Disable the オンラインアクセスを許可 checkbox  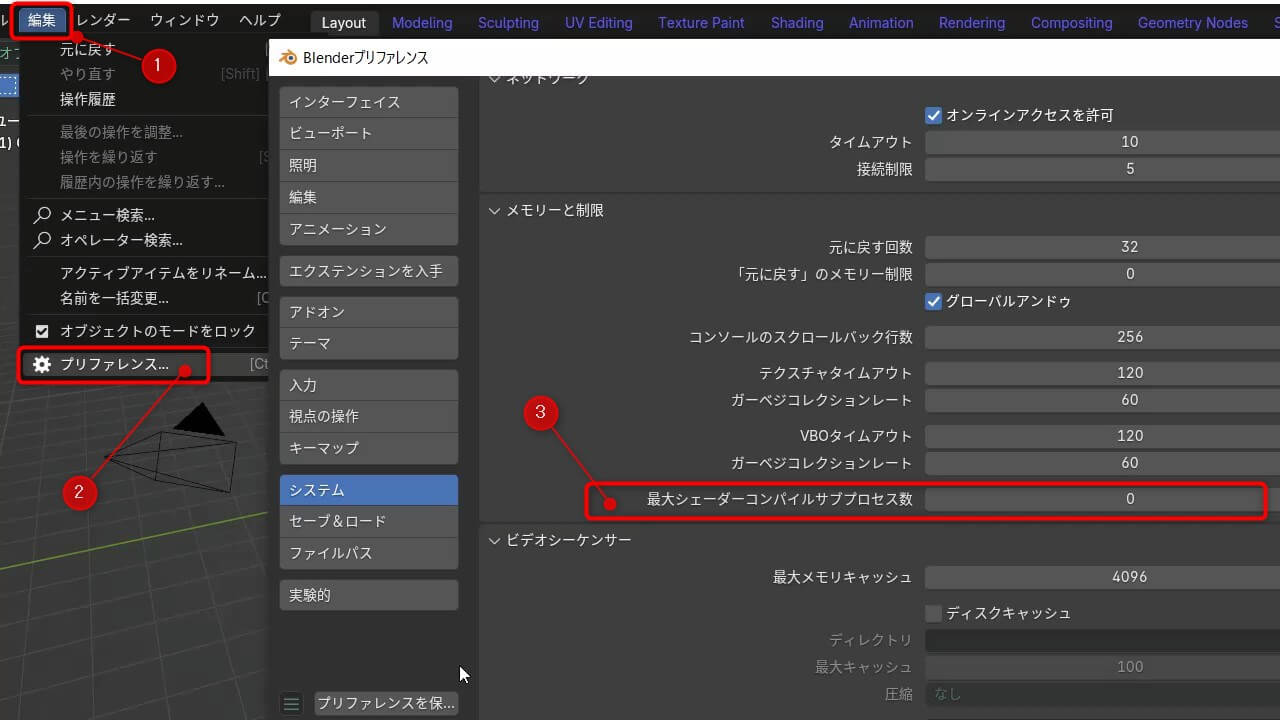point(934,114)
